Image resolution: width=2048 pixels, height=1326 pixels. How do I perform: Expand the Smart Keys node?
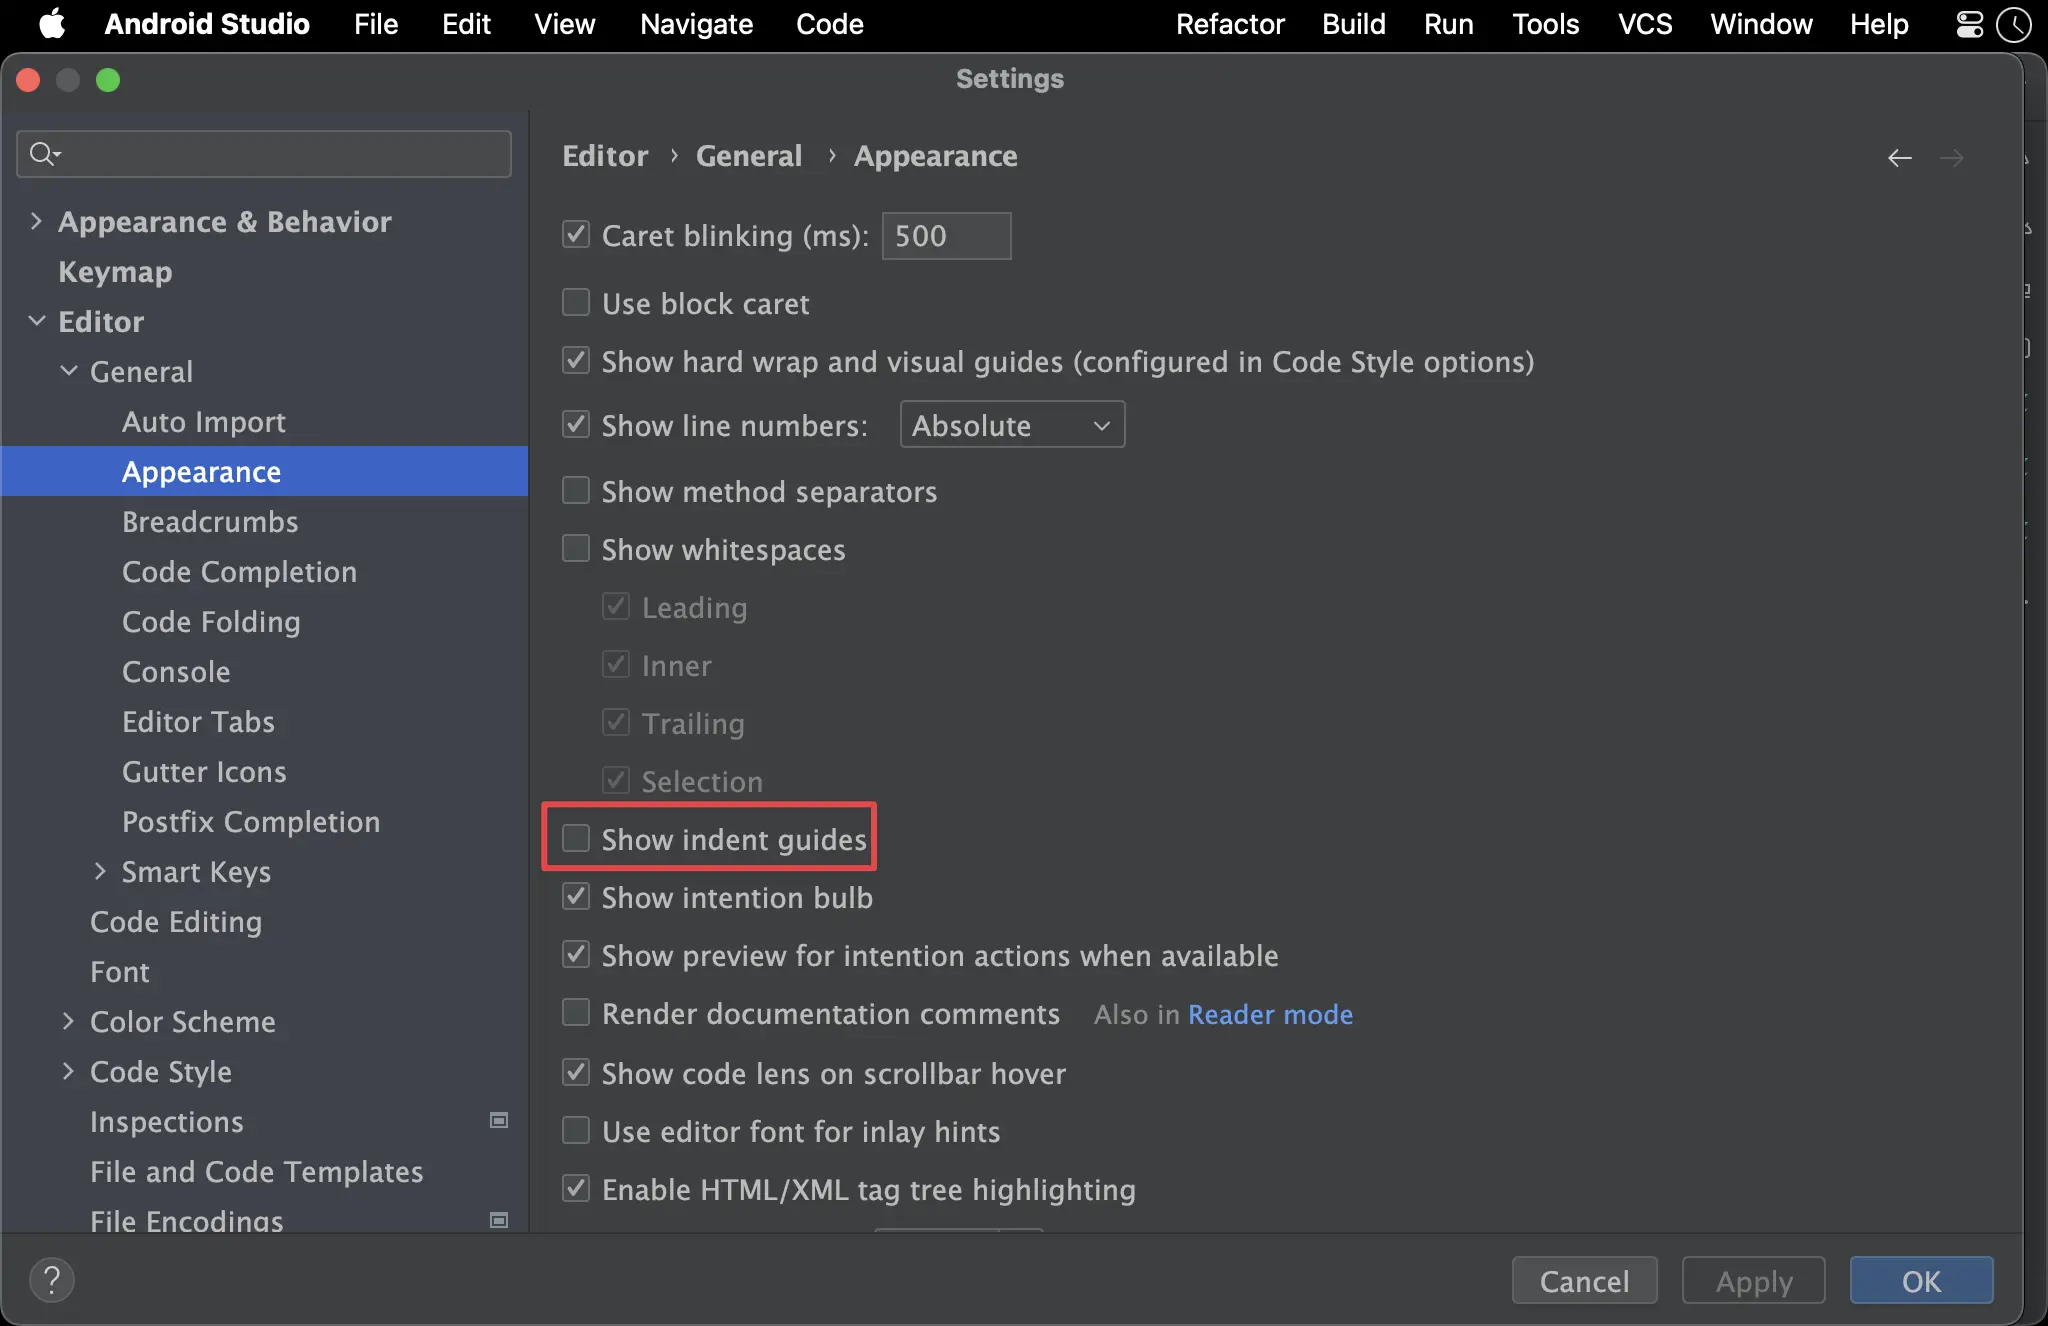point(100,871)
